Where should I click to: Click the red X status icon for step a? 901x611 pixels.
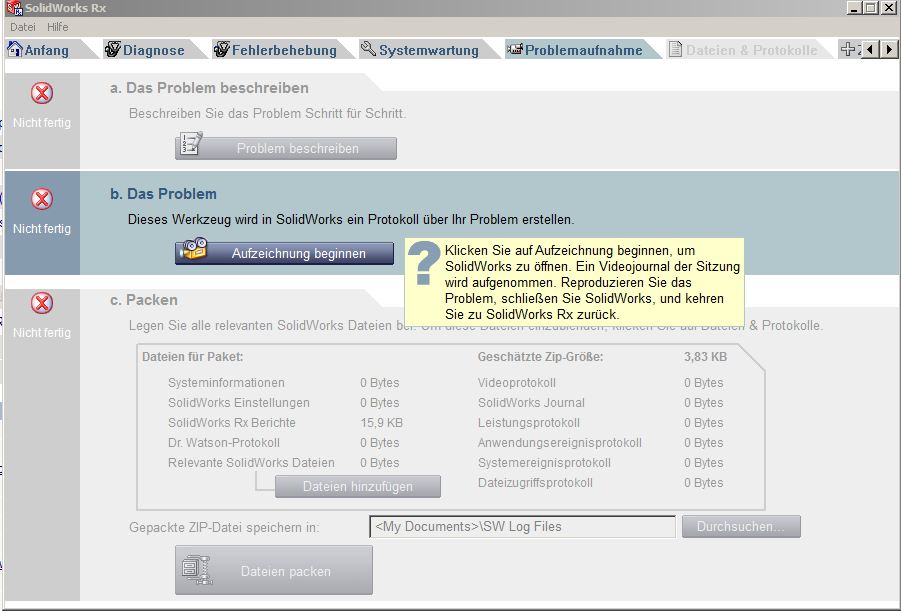42,93
